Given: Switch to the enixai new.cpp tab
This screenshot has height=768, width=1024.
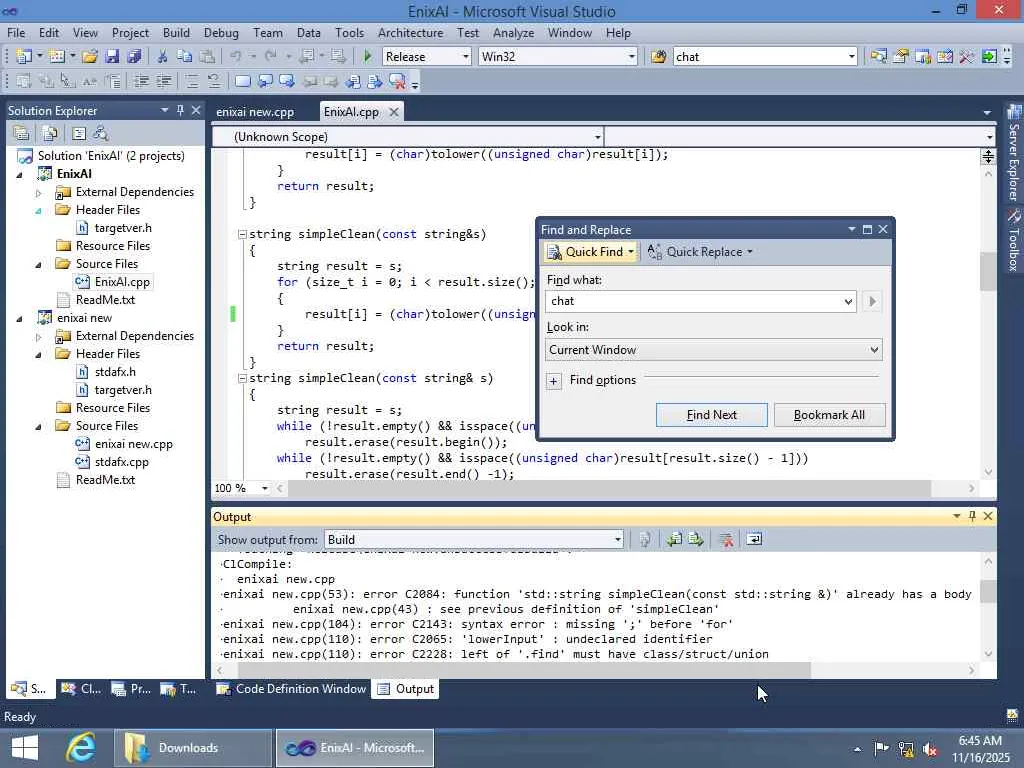Looking at the screenshot, I should coord(255,112).
